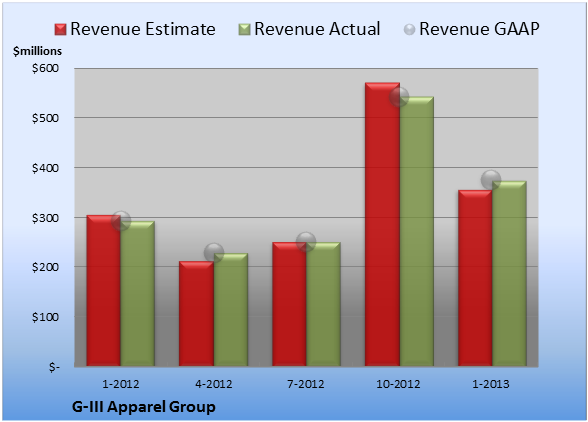Click the GAAP sphere marker for 4-2012

tap(214, 253)
